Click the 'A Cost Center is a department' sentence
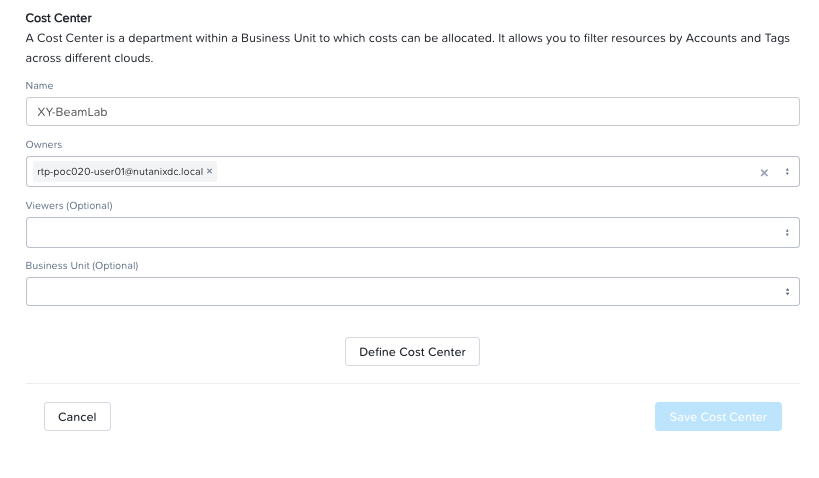Image resolution: width=819 pixels, height=478 pixels. [407, 38]
